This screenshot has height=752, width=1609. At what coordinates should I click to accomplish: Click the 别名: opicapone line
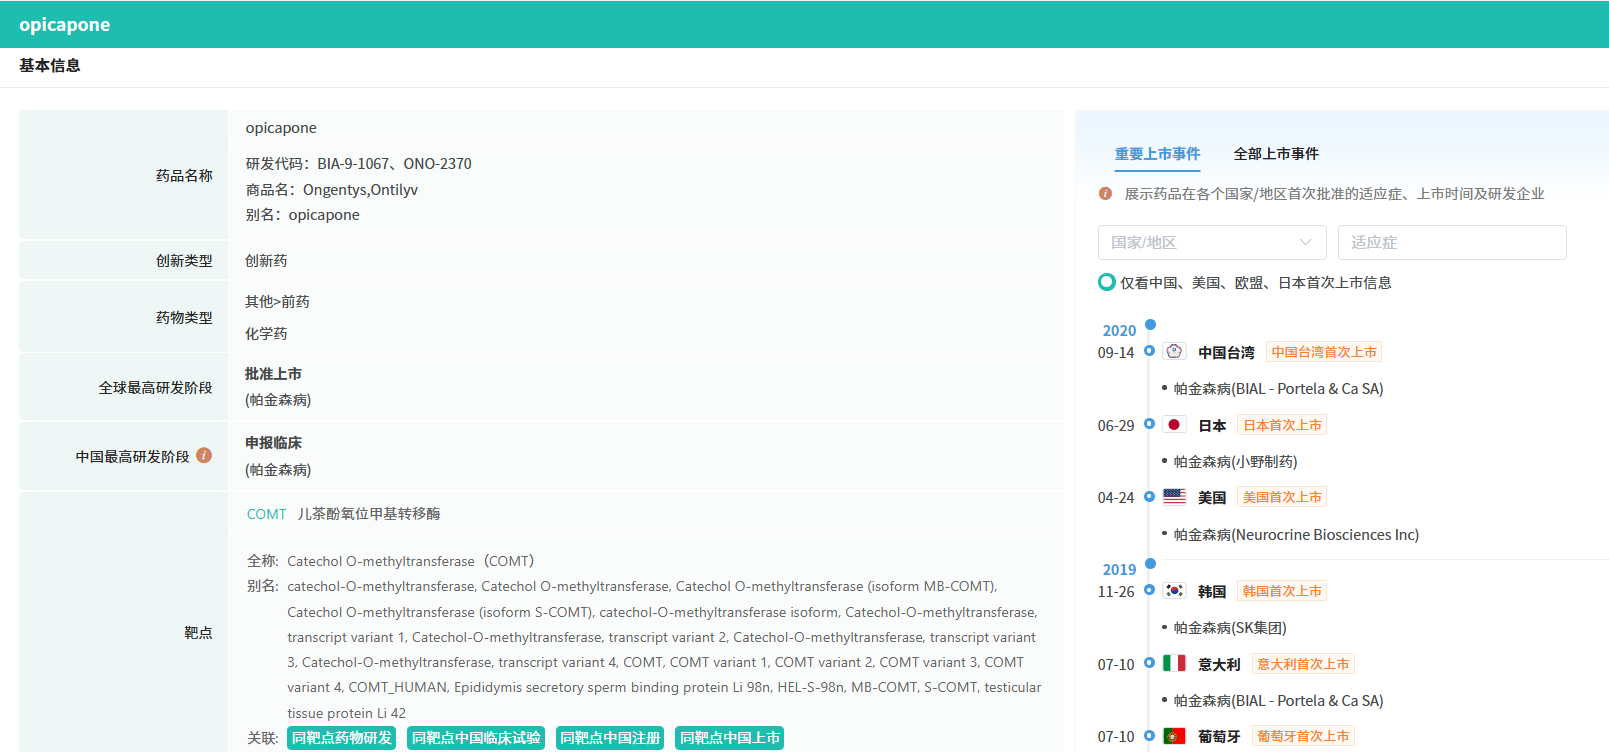click(x=302, y=215)
